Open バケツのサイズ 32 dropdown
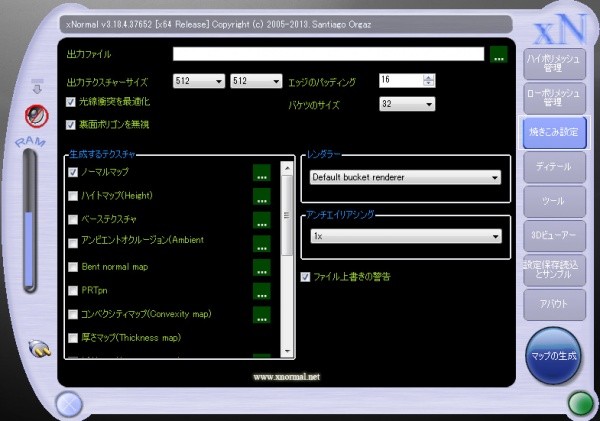Screen dimensions: 600x421 [407, 104]
